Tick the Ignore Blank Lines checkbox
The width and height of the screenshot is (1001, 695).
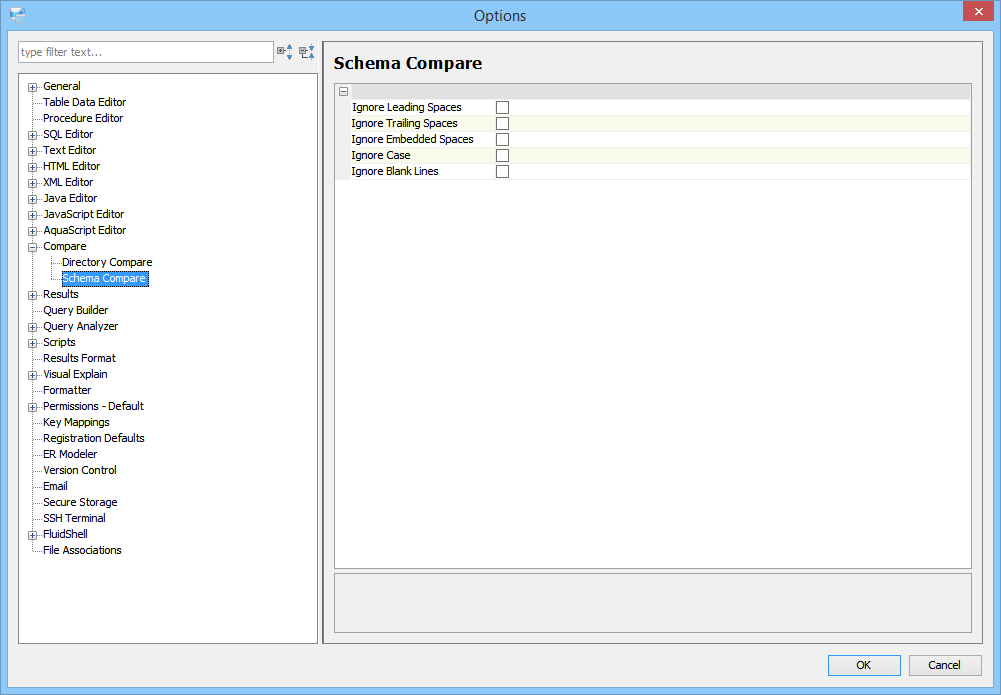(502, 171)
